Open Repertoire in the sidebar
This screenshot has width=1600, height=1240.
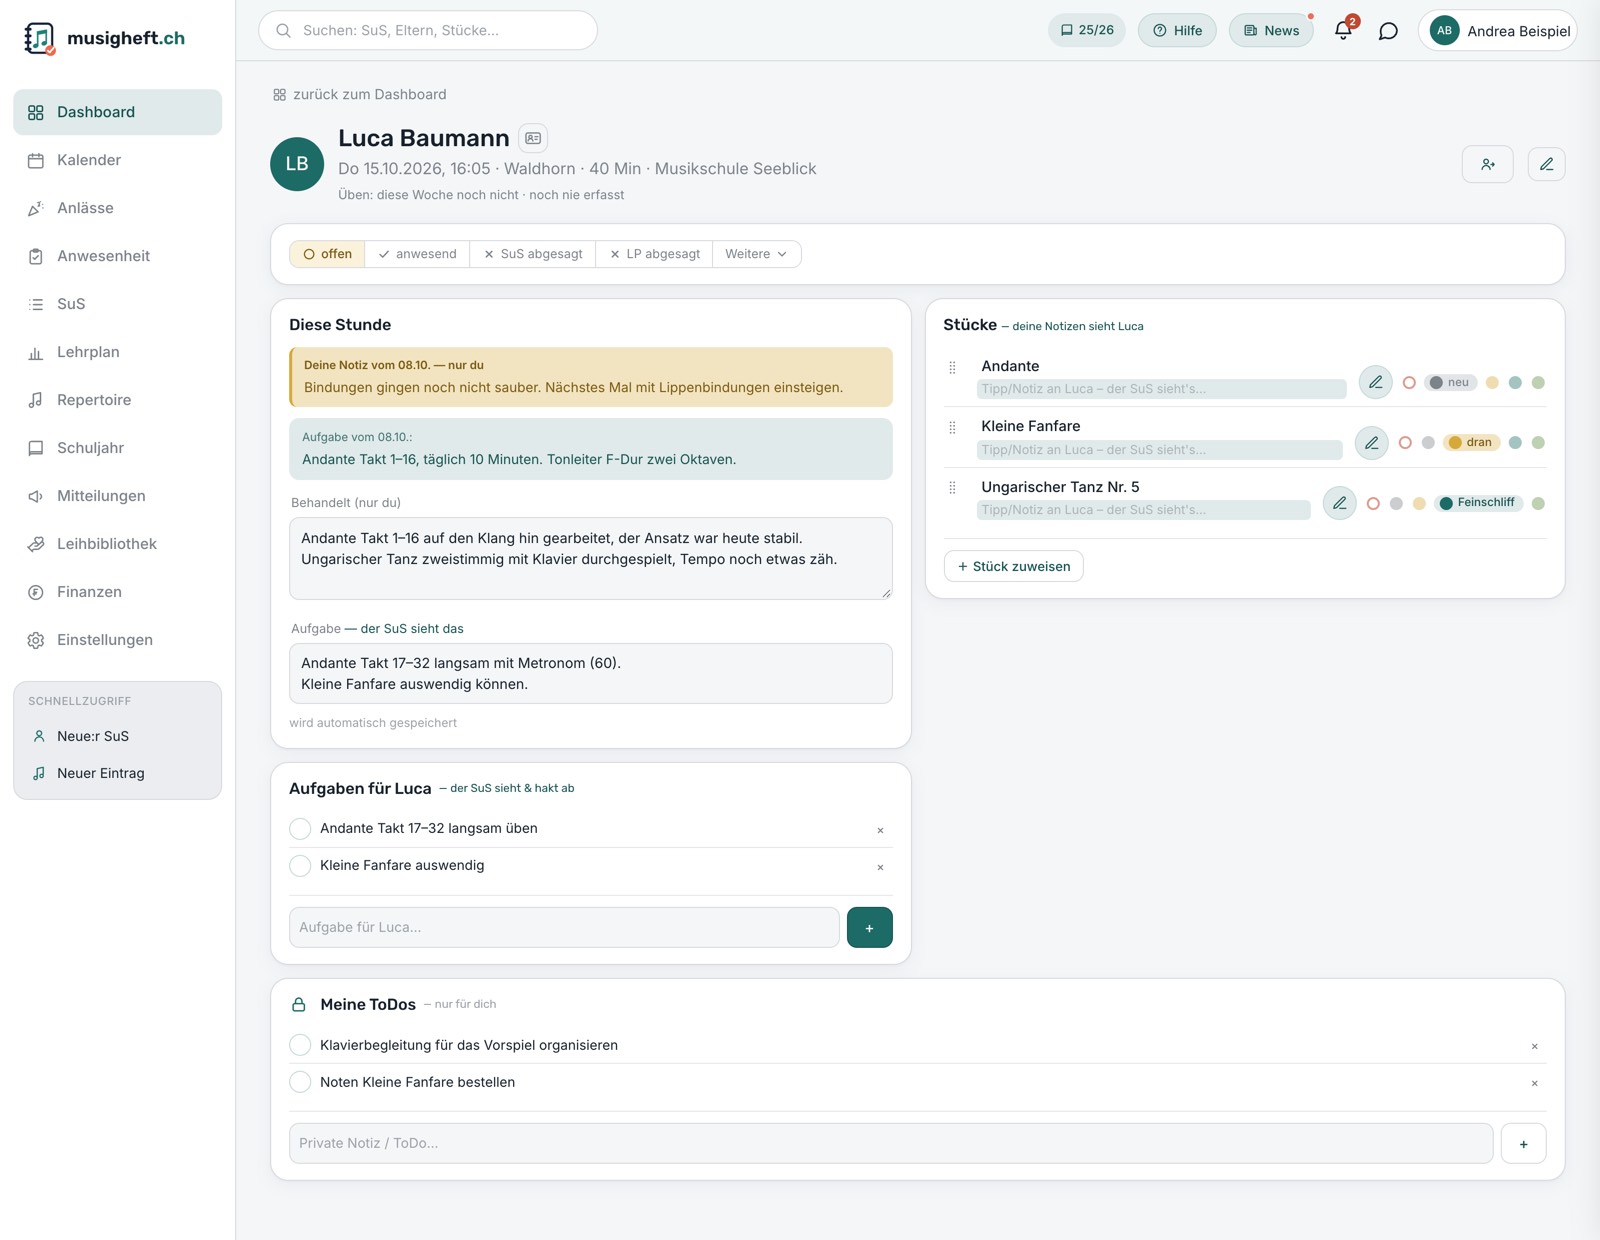click(x=117, y=400)
